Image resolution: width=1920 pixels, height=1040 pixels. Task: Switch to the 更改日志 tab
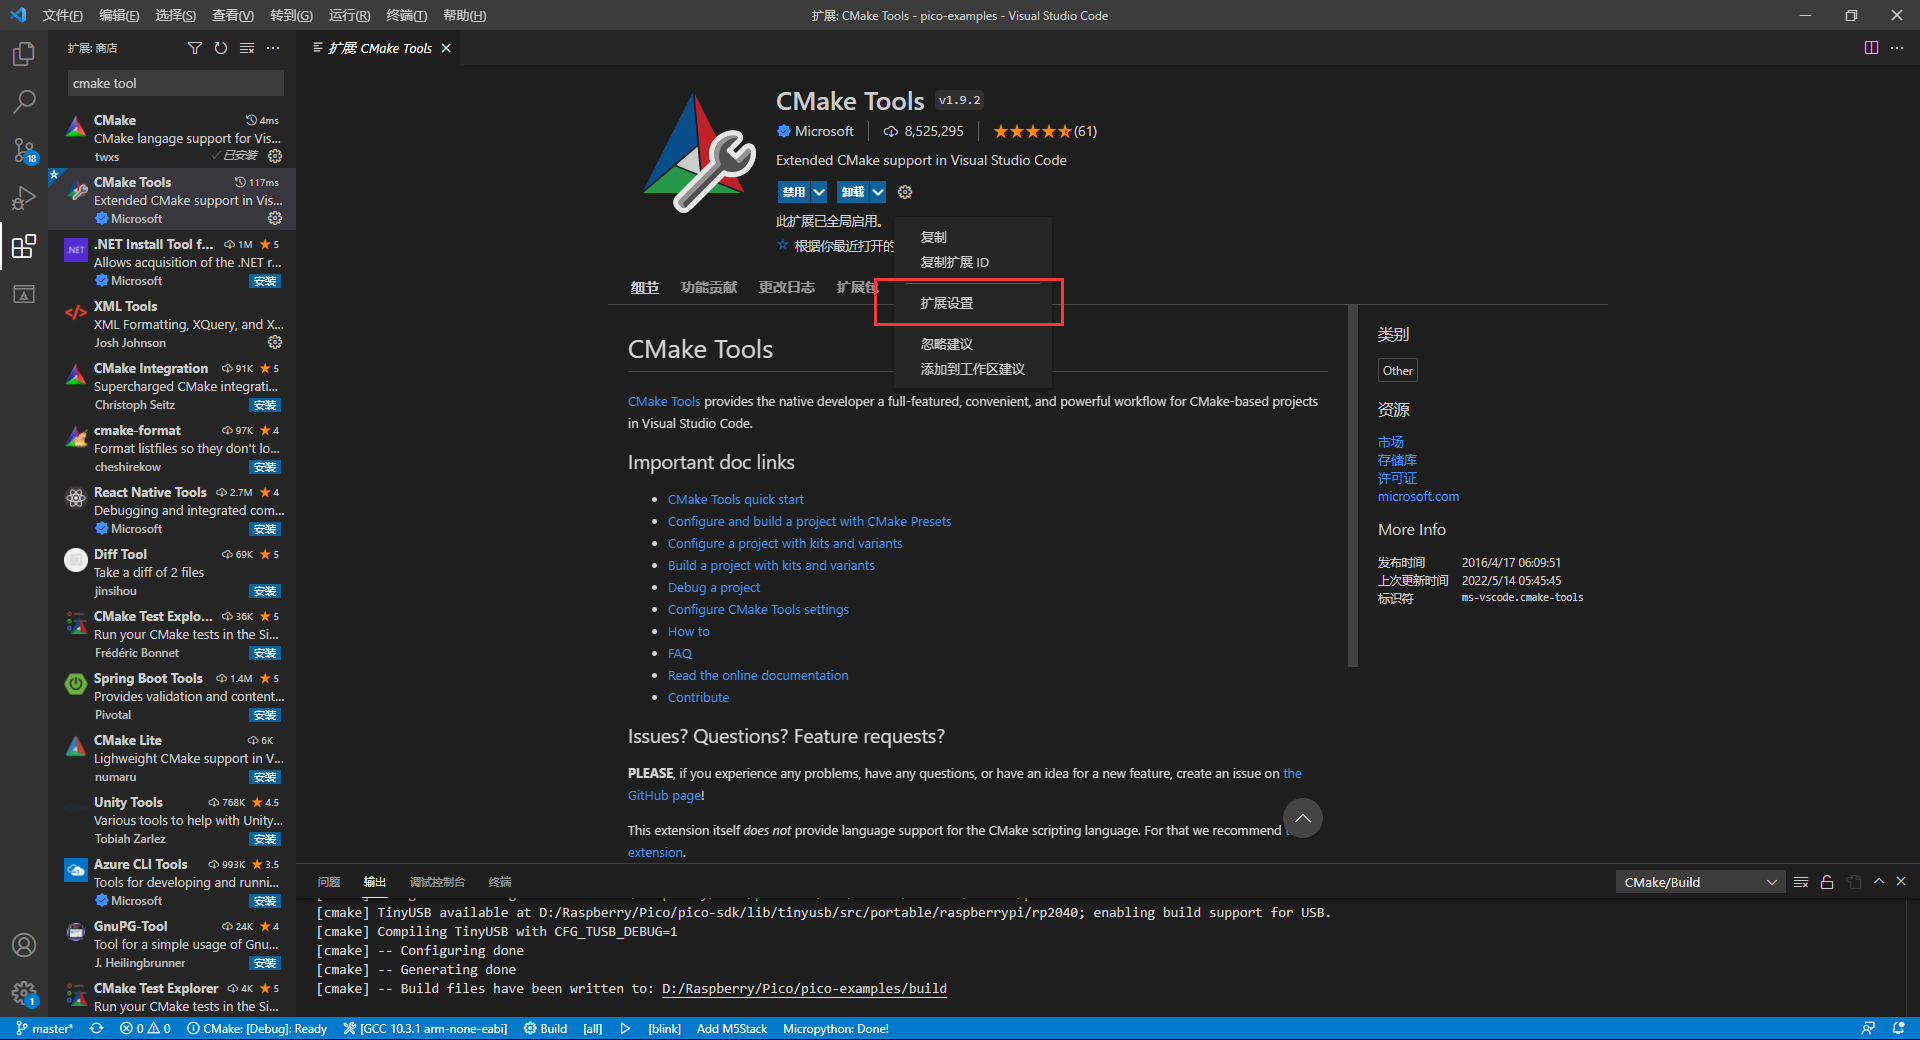pyautogui.click(x=786, y=288)
